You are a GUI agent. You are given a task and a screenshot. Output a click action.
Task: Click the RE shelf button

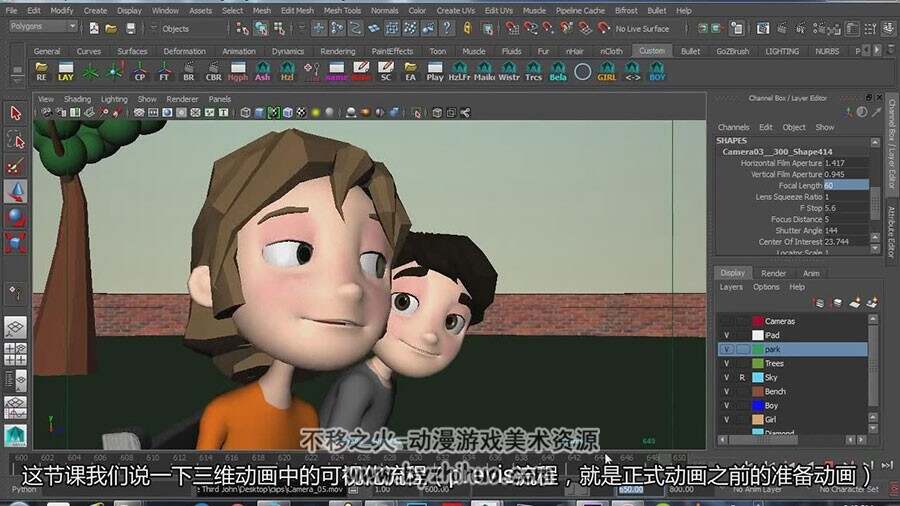(x=41, y=72)
